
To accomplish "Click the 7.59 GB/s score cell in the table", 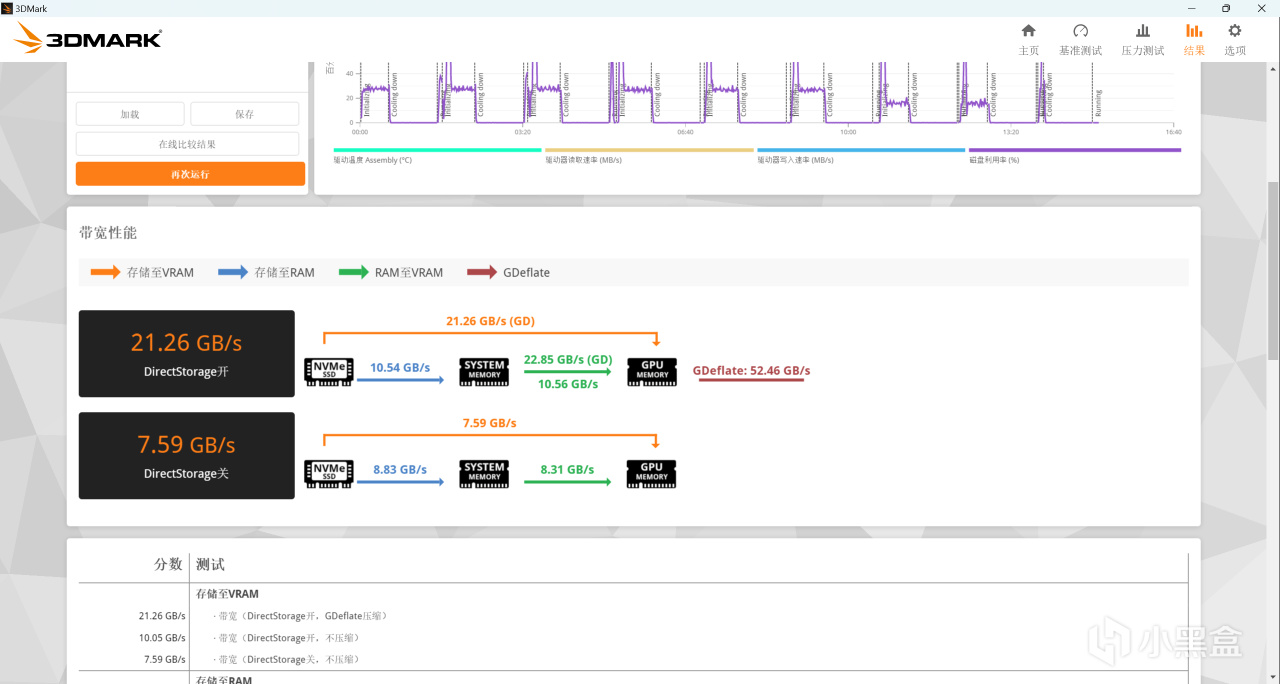I will click(x=165, y=660).
